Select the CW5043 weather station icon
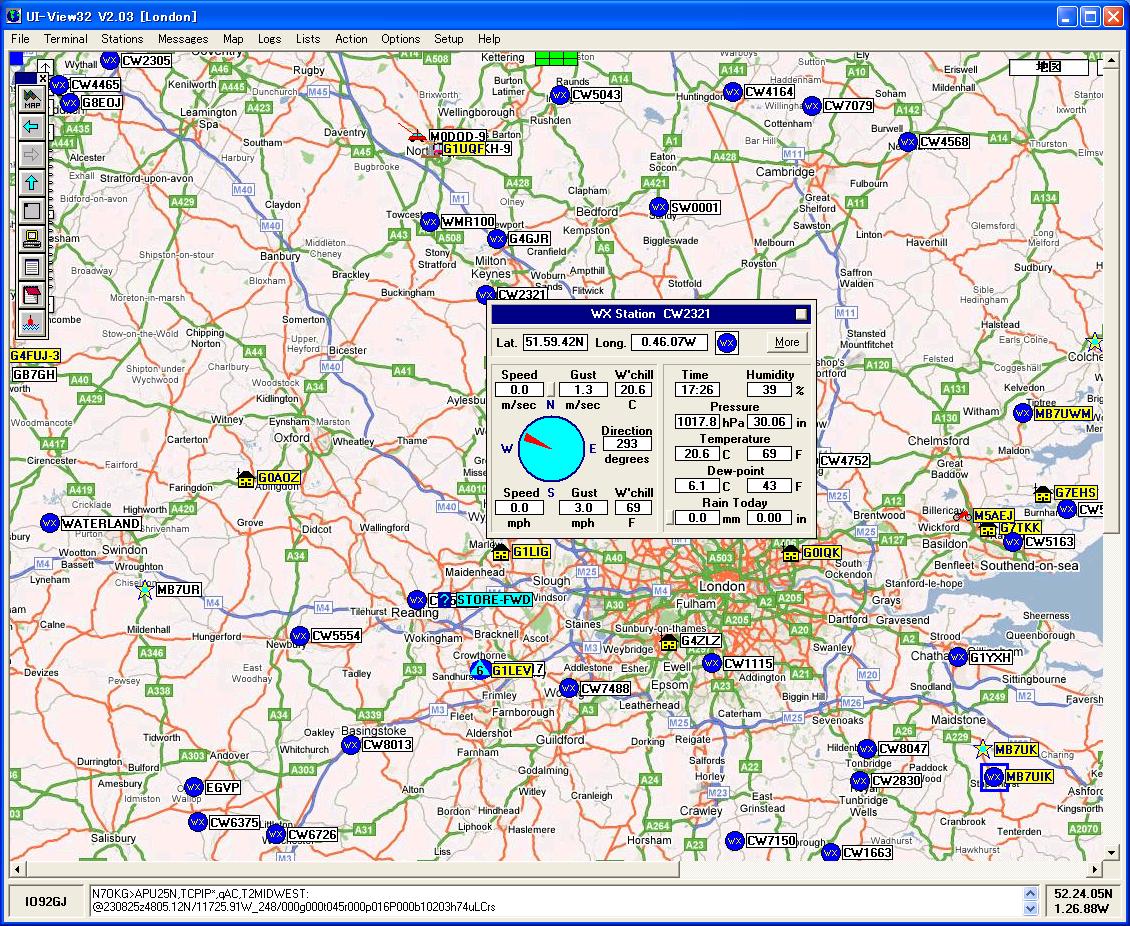The image size is (1130, 926). (x=560, y=95)
